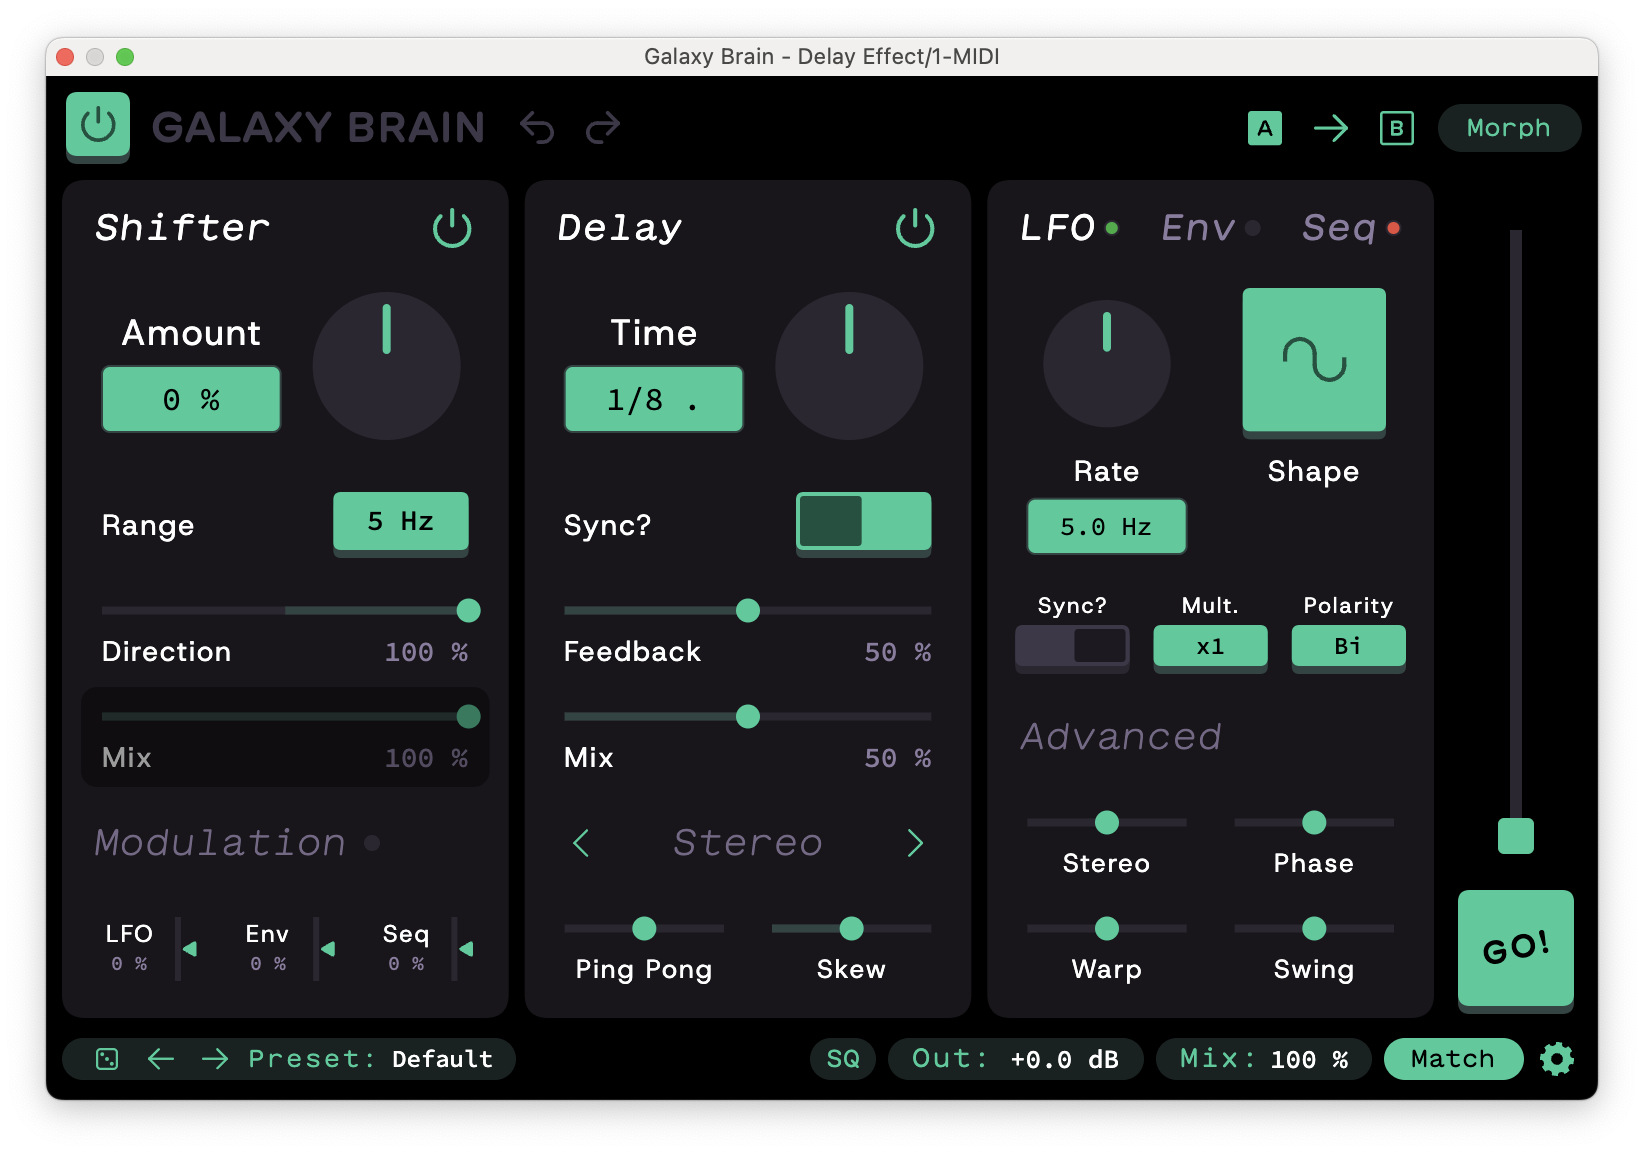Screen dimensions: 1644x1154
Task: Click the sine wave Shape button
Action: coord(1313,360)
